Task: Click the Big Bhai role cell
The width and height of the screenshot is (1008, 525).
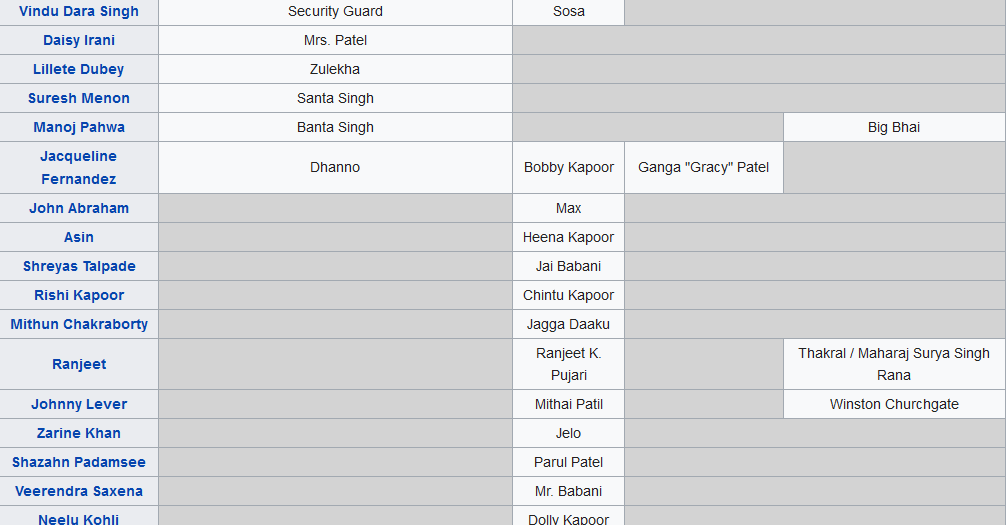Action: pyautogui.click(x=894, y=127)
